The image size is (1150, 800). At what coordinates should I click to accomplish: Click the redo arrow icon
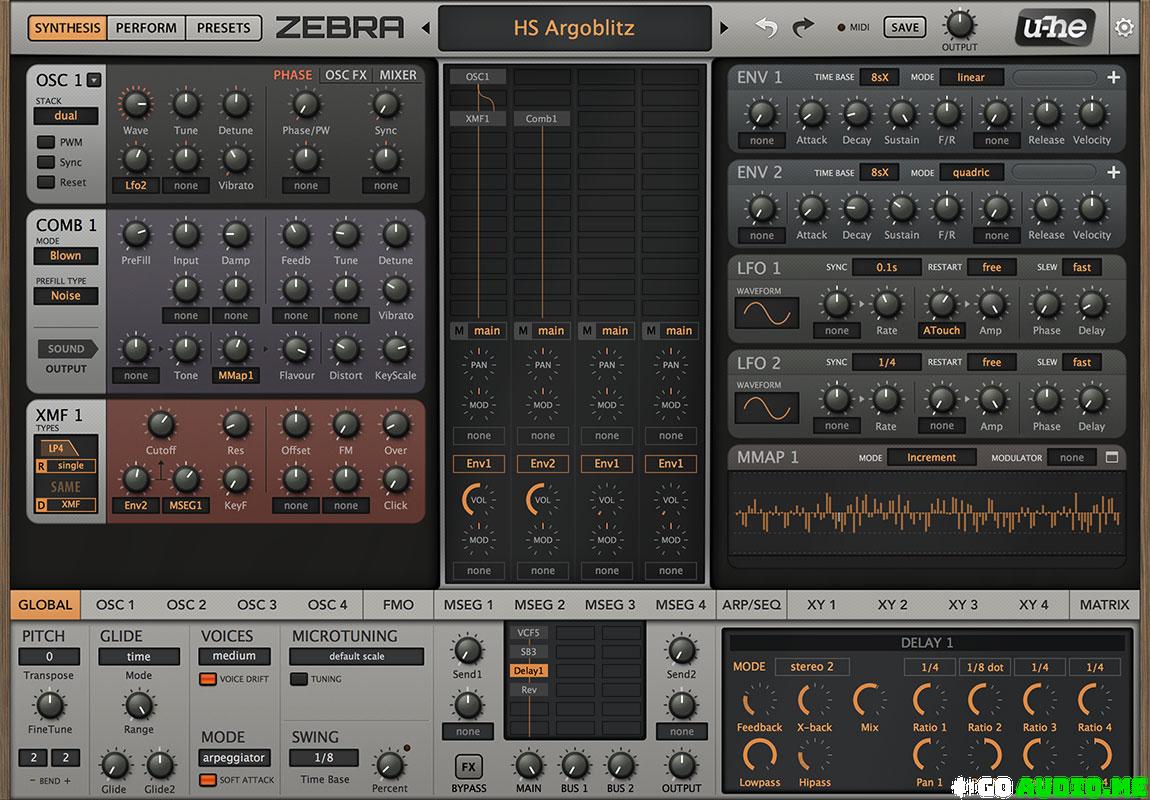tap(804, 28)
